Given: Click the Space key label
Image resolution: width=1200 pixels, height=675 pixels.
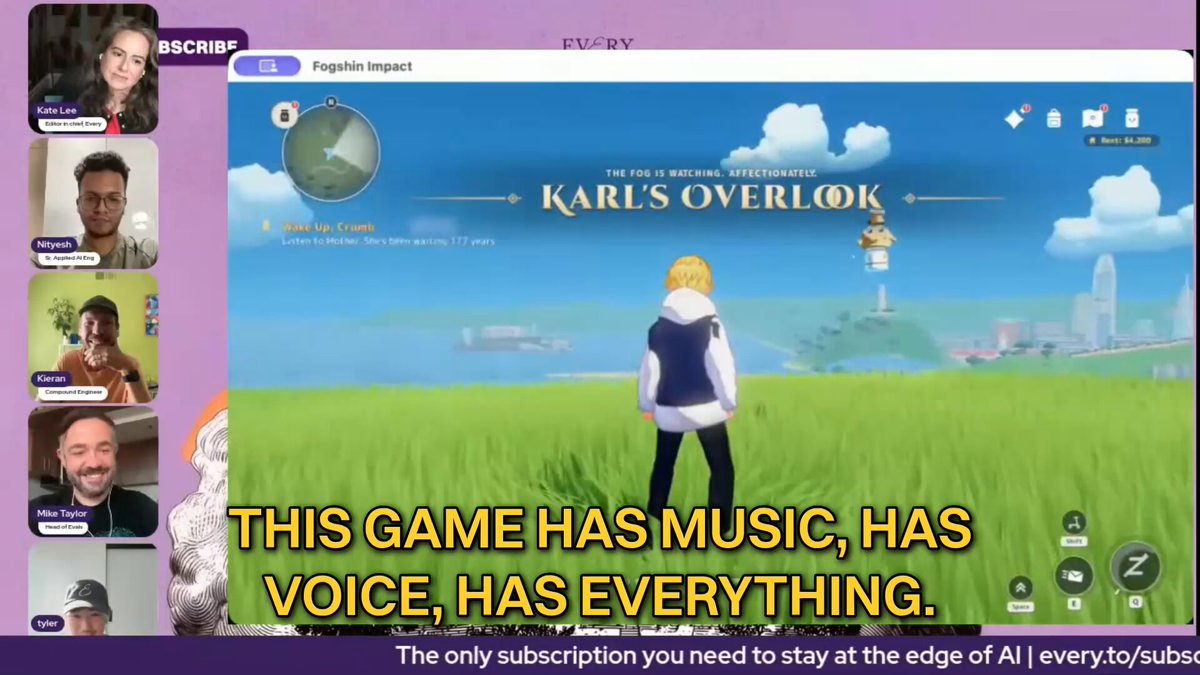Looking at the screenshot, I should [1020, 606].
